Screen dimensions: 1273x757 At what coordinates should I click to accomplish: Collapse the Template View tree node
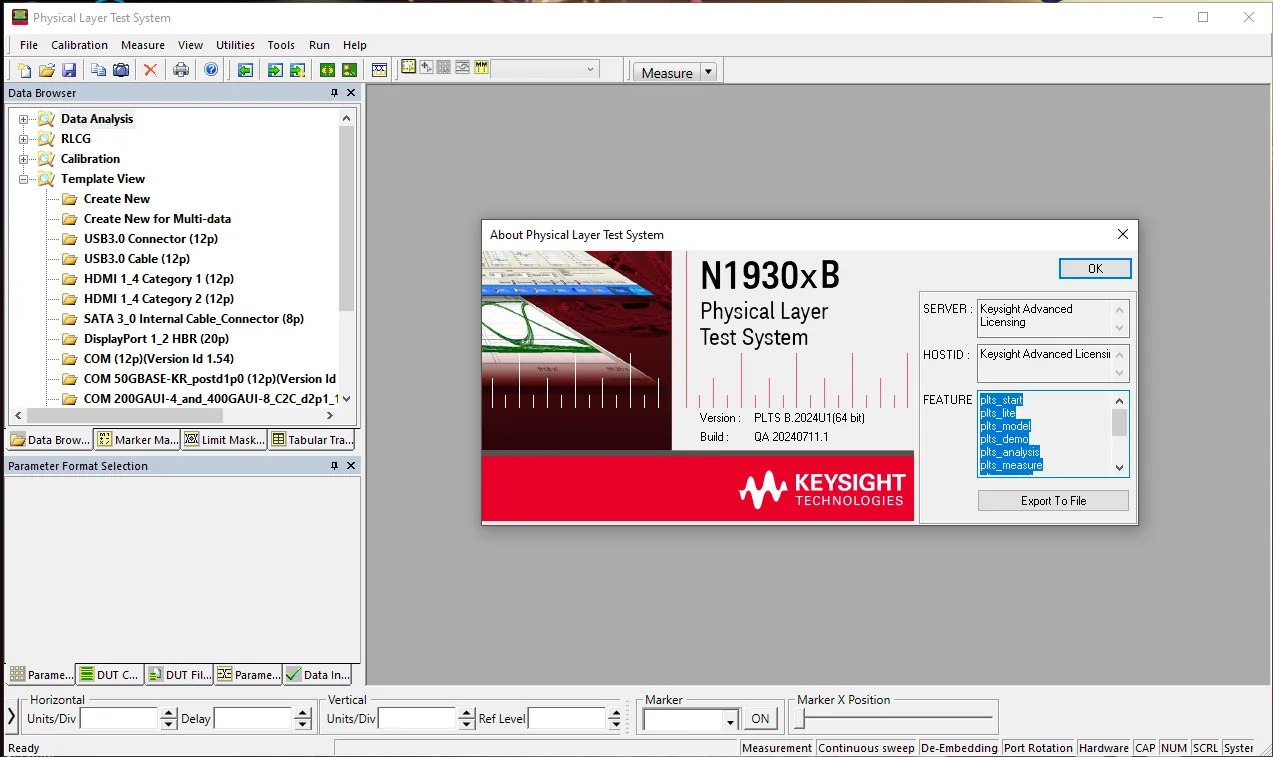click(x=23, y=179)
